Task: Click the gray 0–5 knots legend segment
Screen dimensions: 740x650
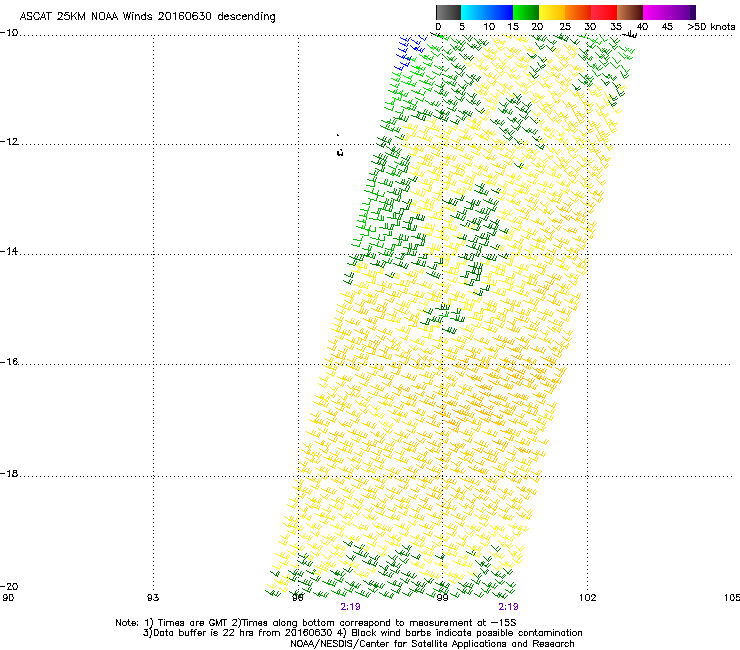Action: click(448, 12)
